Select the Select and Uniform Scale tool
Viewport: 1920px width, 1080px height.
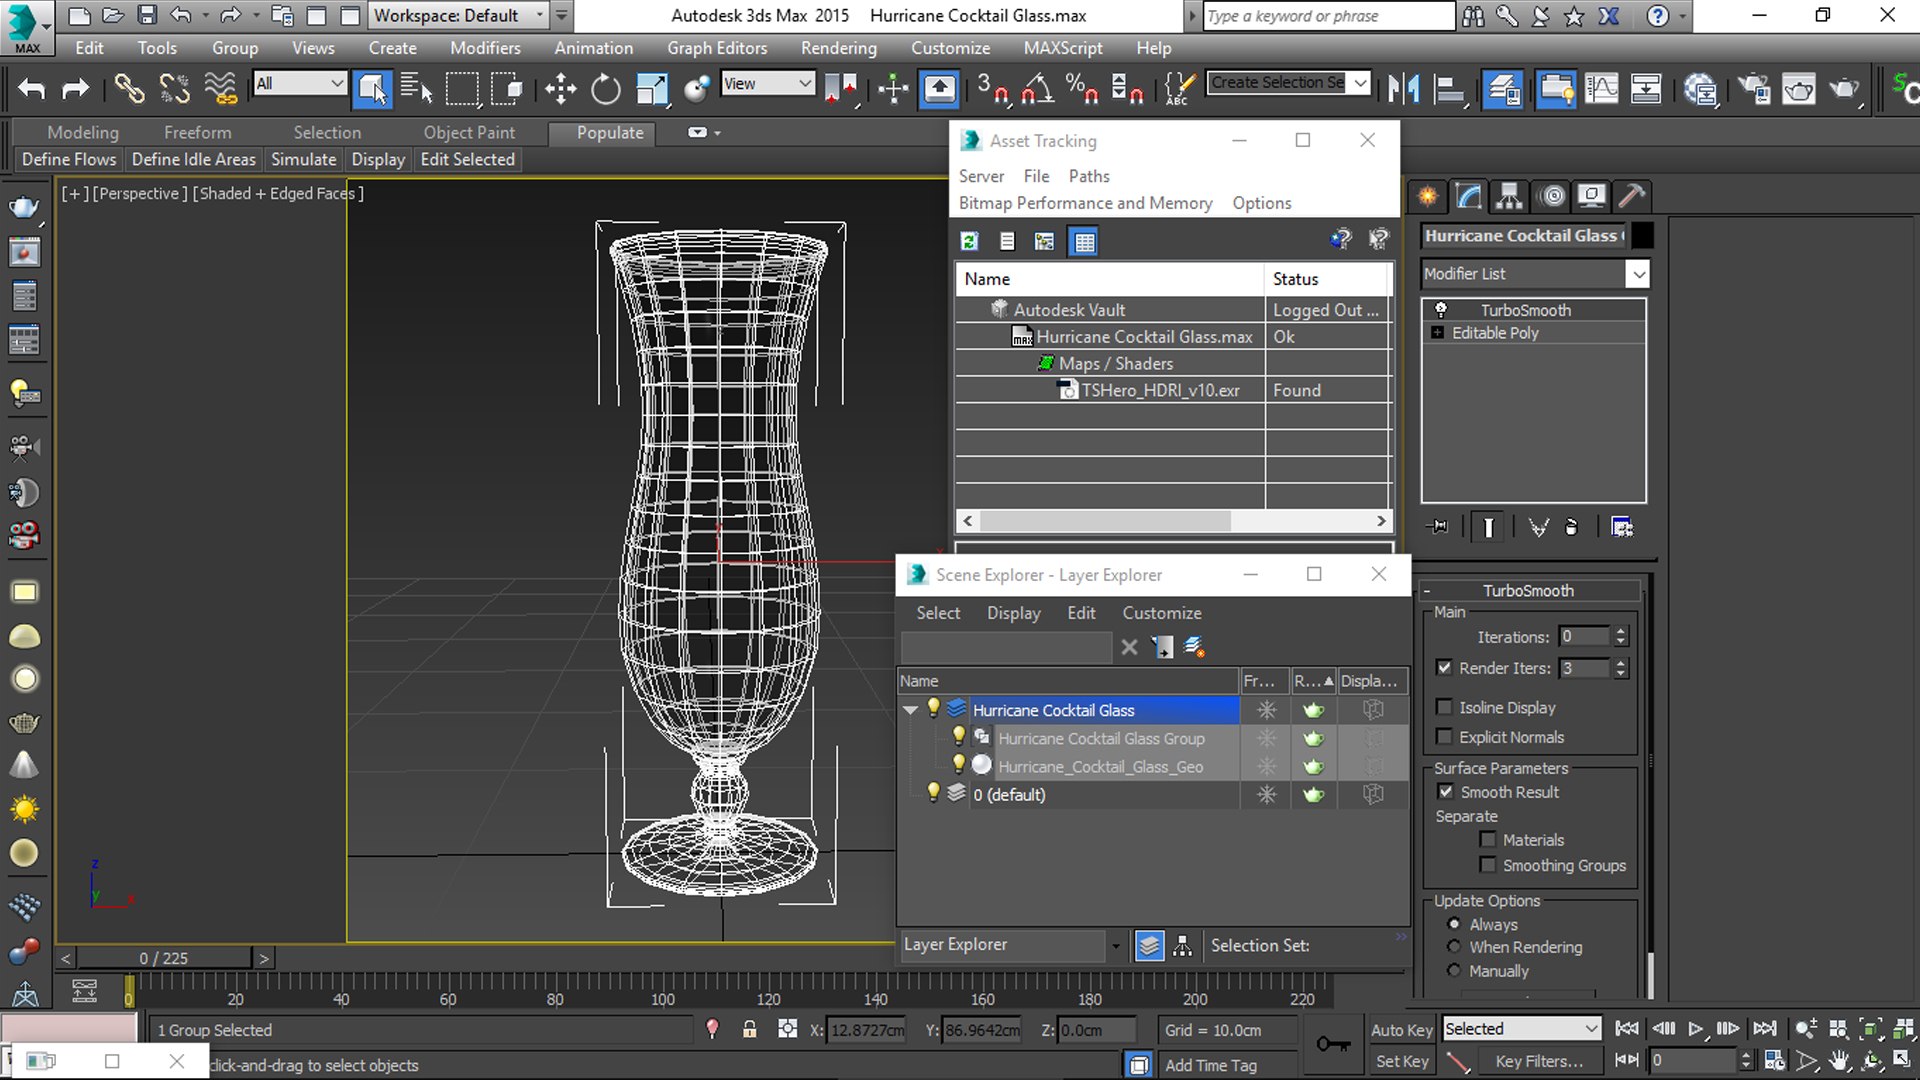(651, 89)
